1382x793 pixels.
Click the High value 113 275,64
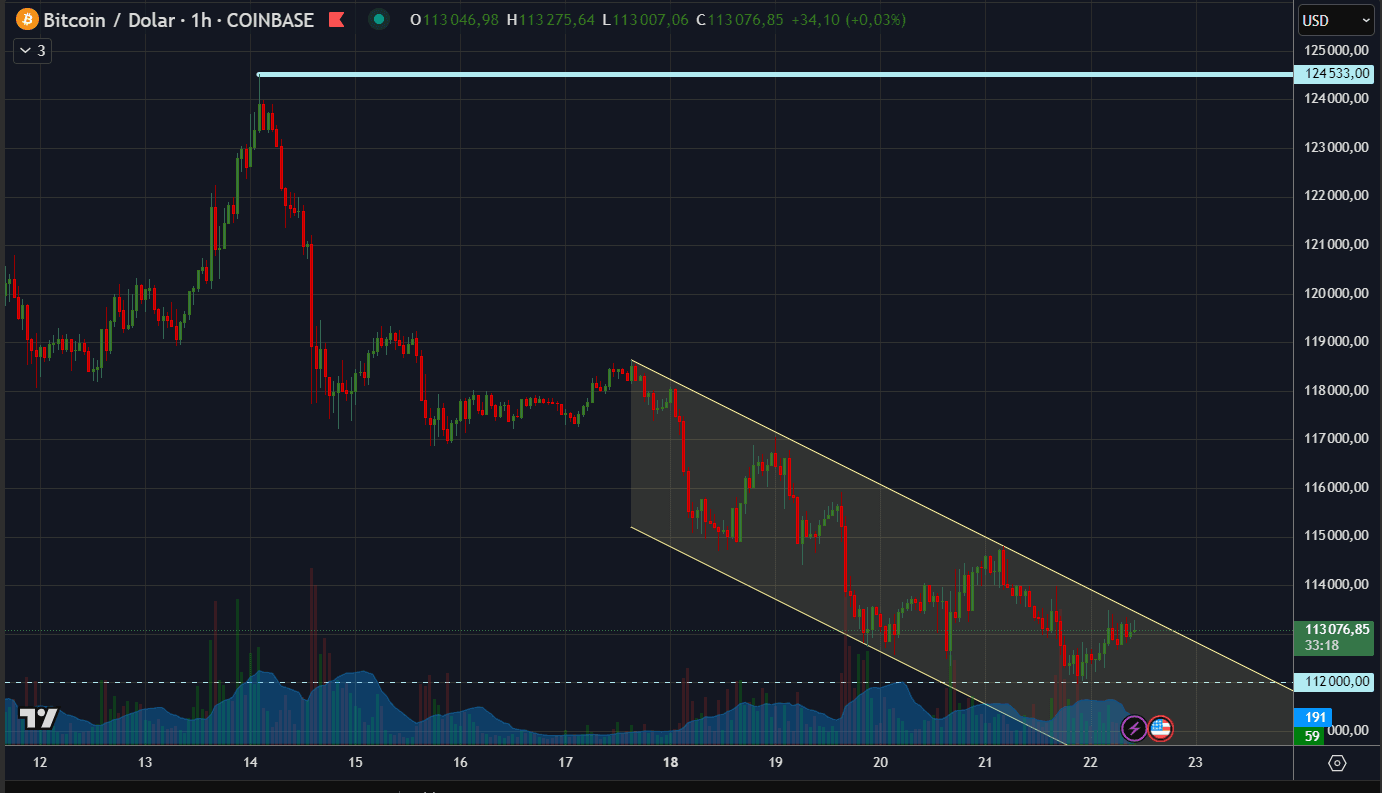(556, 20)
